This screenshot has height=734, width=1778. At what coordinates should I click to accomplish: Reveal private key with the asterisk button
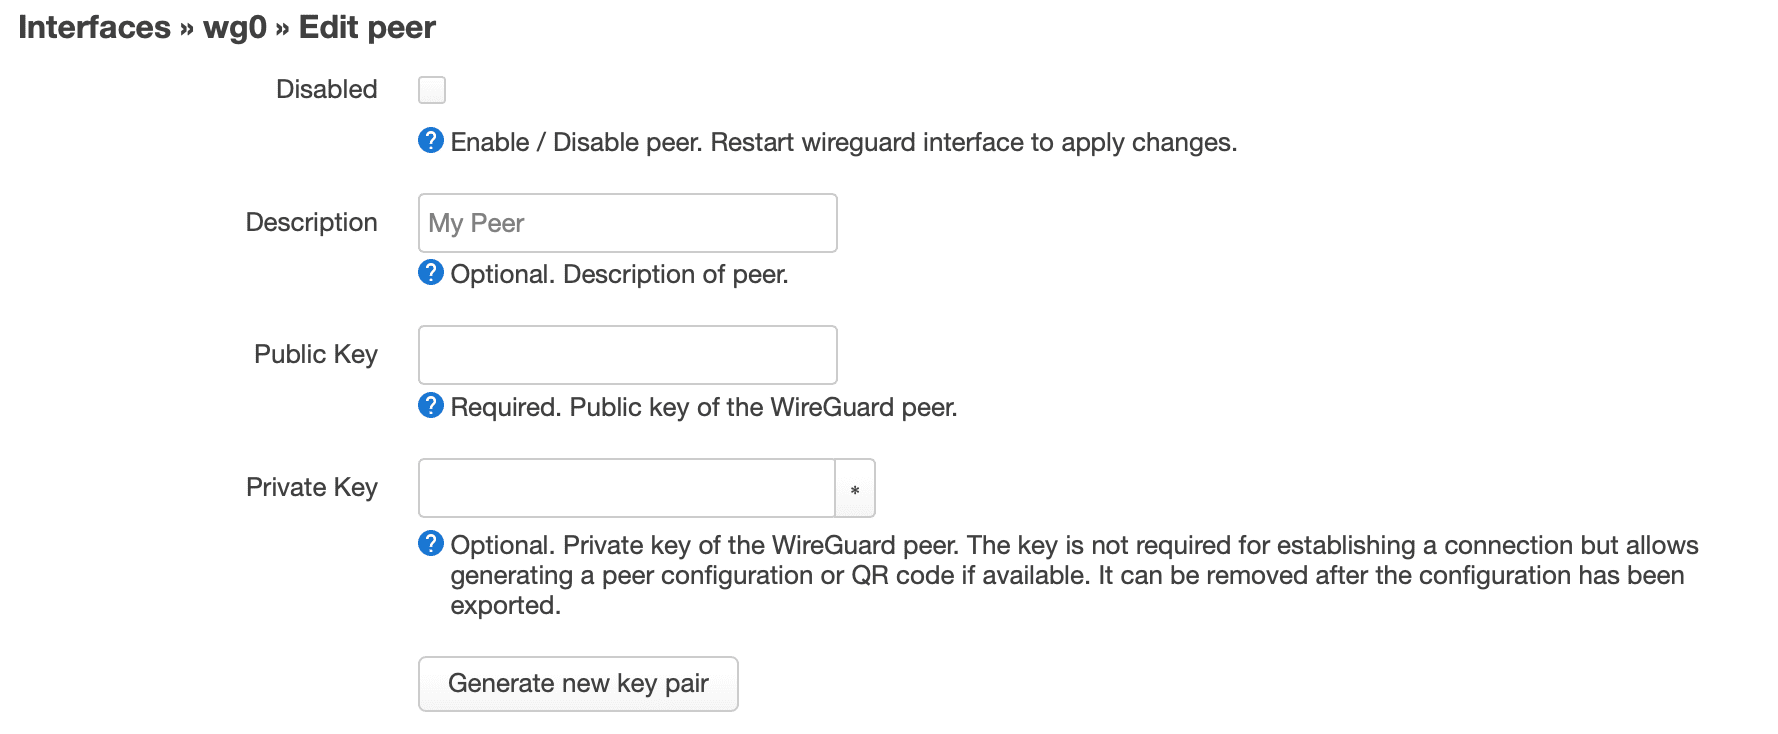[855, 489]
